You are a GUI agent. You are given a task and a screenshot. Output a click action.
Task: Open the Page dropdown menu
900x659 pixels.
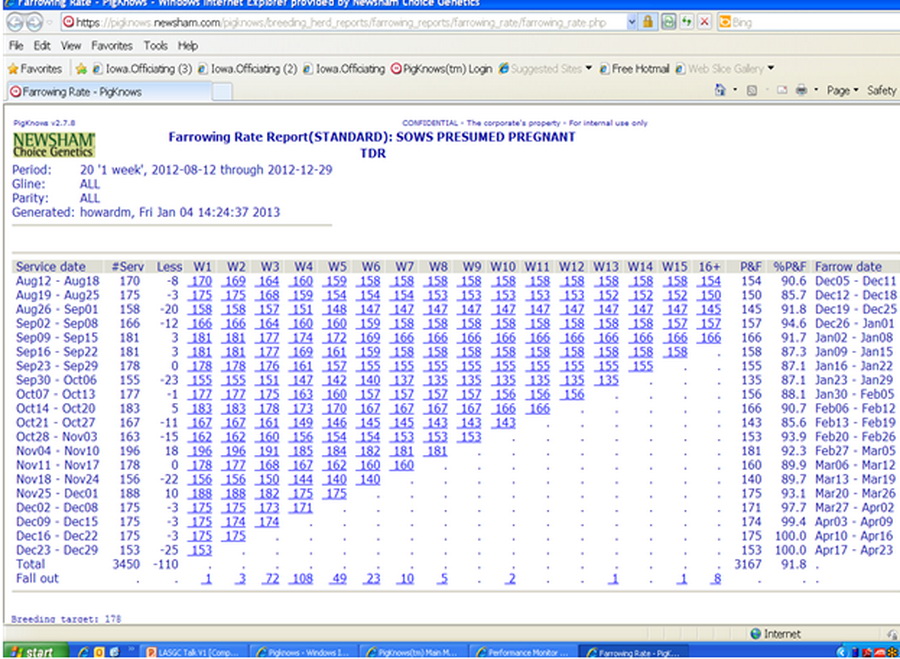click(840, 91)
